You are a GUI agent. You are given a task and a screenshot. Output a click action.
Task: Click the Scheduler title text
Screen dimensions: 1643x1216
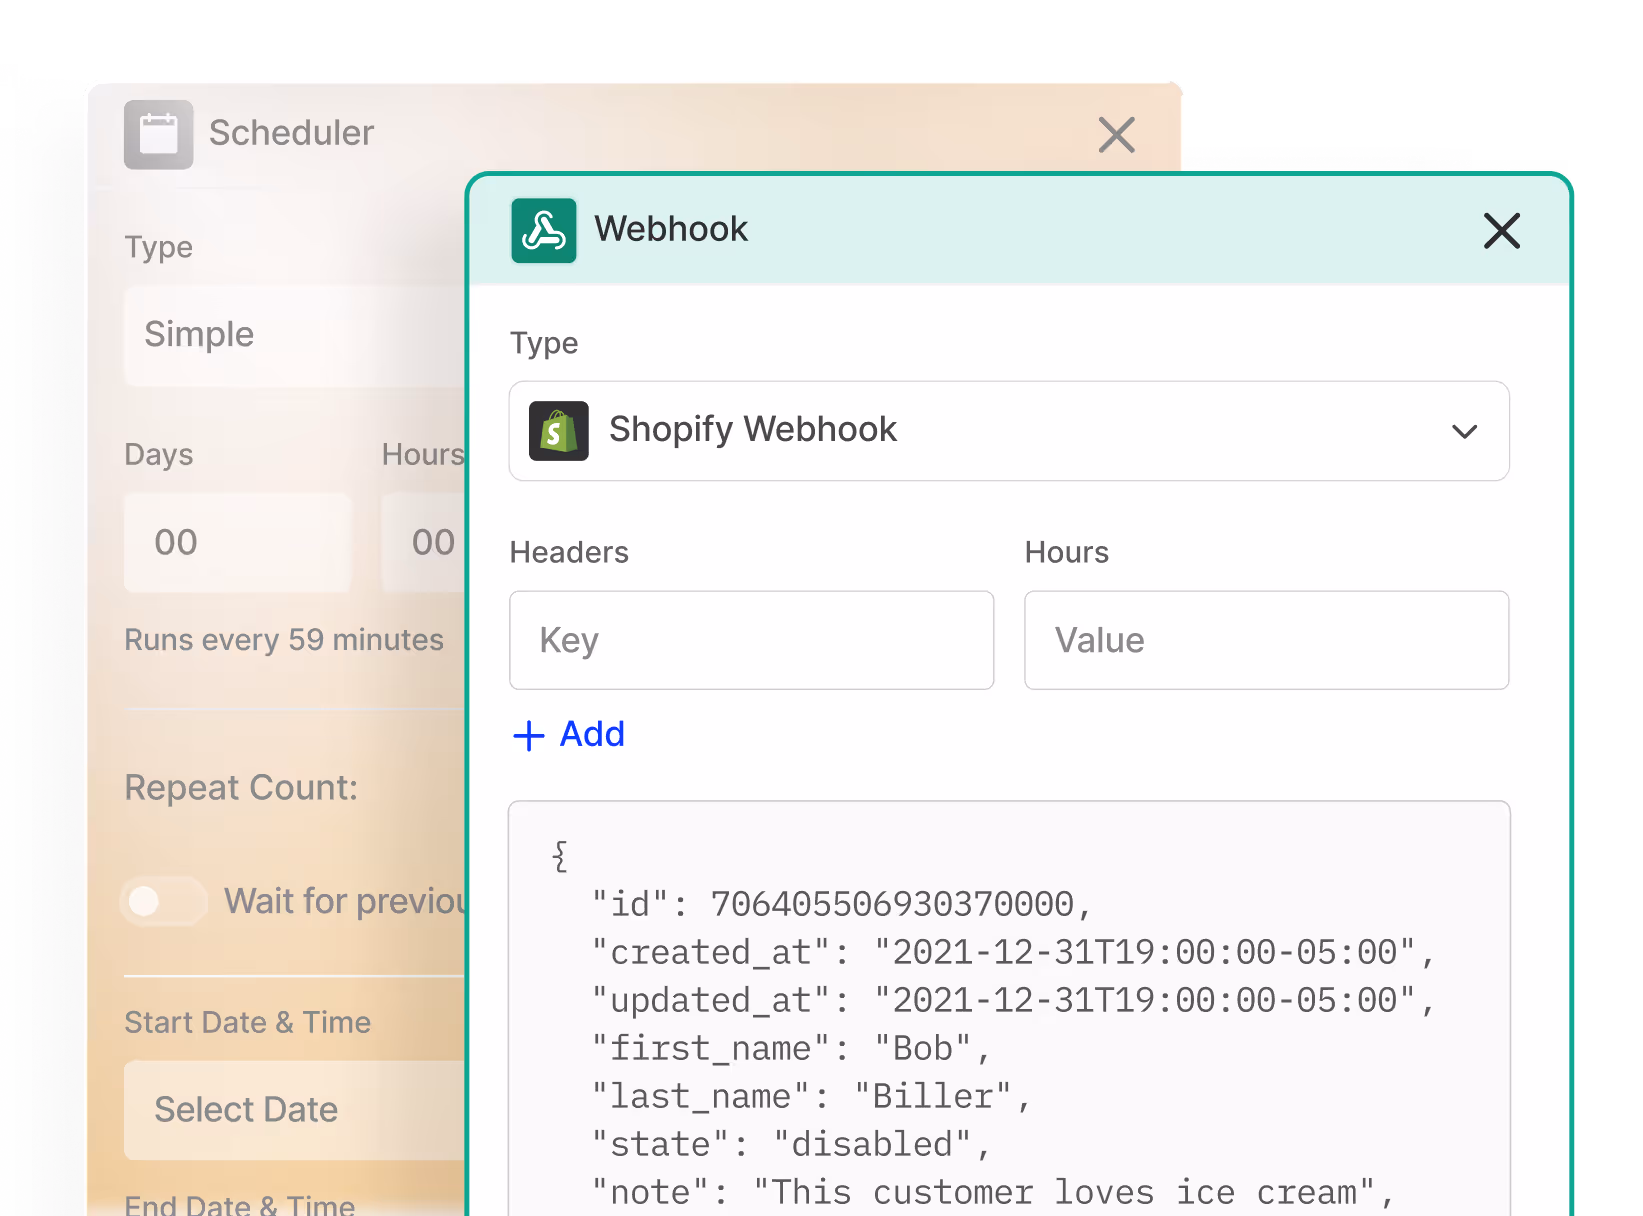[291, 133]
